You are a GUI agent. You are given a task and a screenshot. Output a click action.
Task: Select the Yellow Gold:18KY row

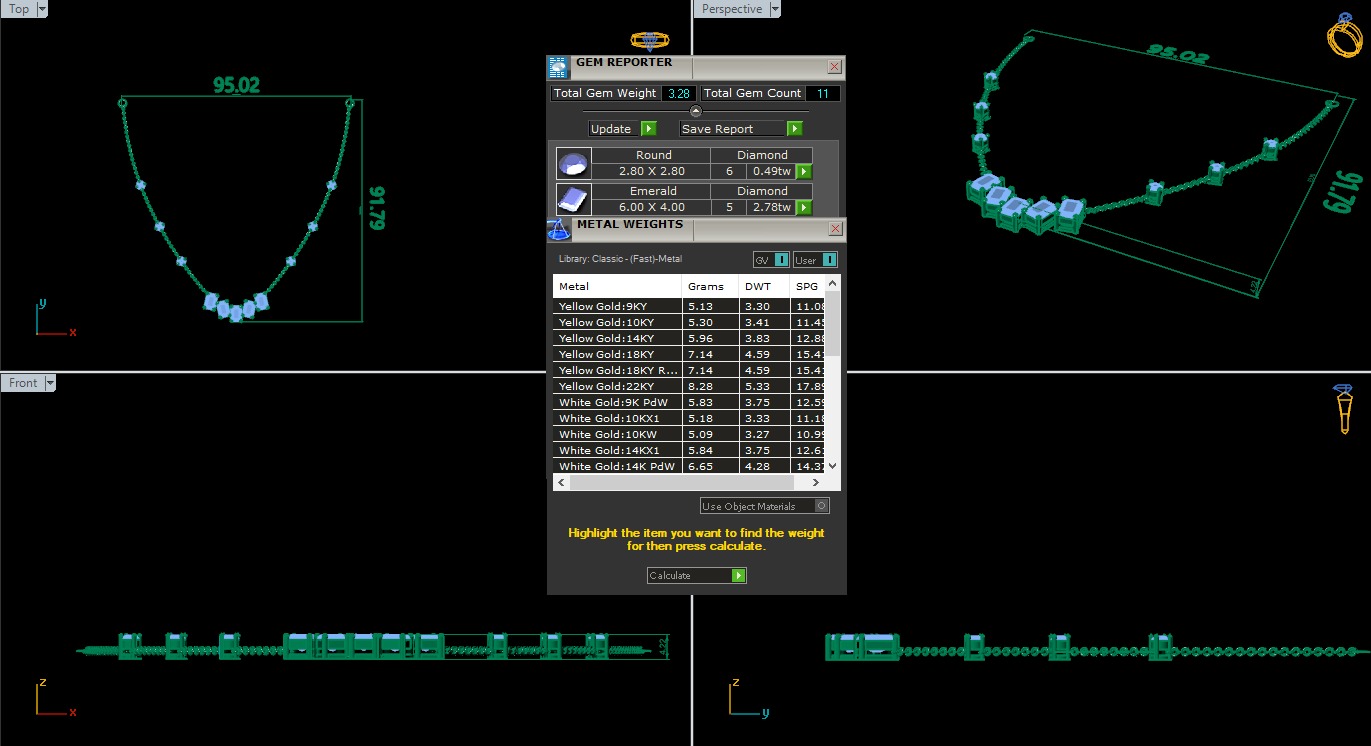(690, 354)
